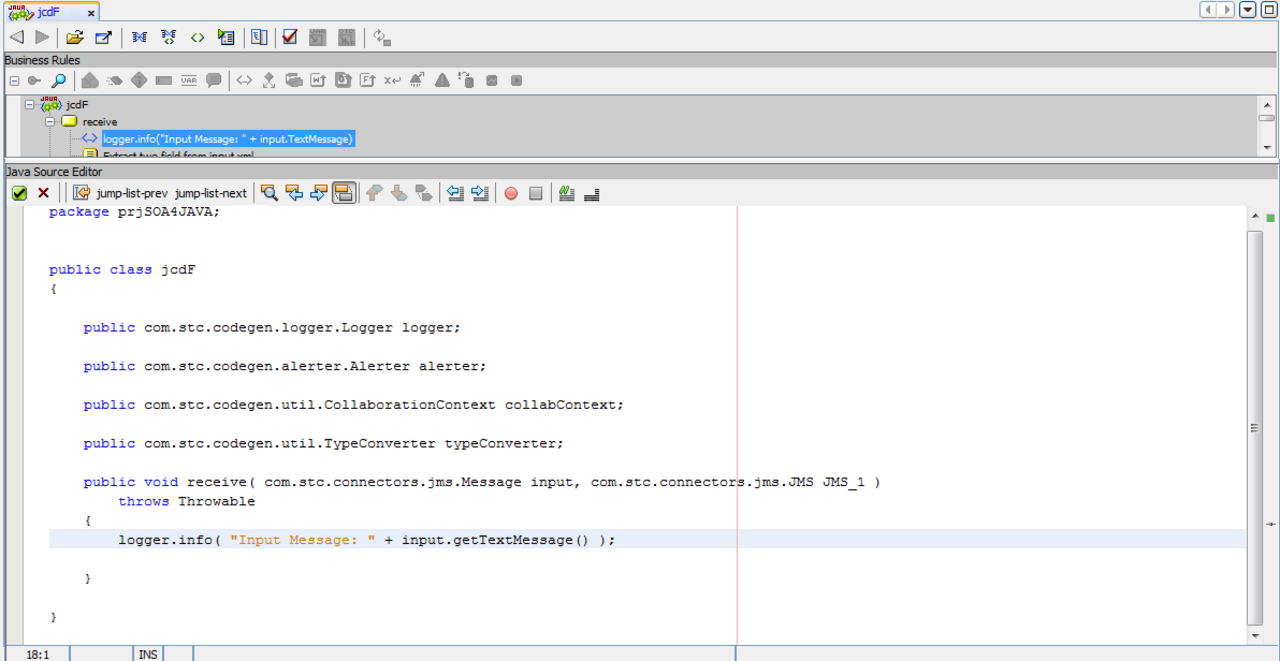Viewport: 1280px width, 661px height.
Task: Select the jcdF editor tab
Action: point(49,12)
